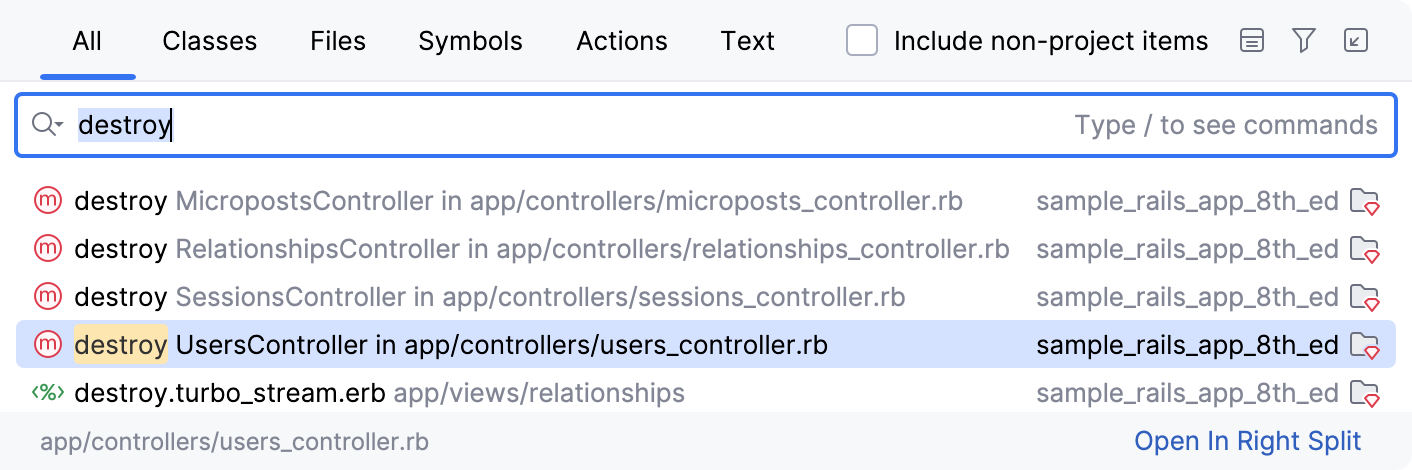Click project folder icon on RelationshipsController row
1412x470 pixels.
tap(1365, 249)
